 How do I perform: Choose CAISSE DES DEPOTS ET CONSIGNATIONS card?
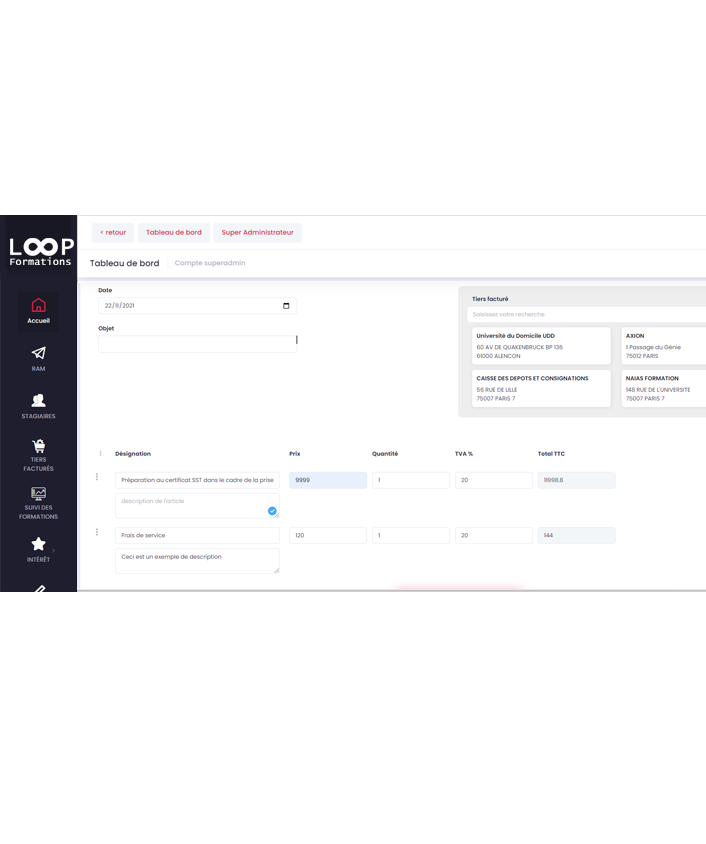pos(540,388)
